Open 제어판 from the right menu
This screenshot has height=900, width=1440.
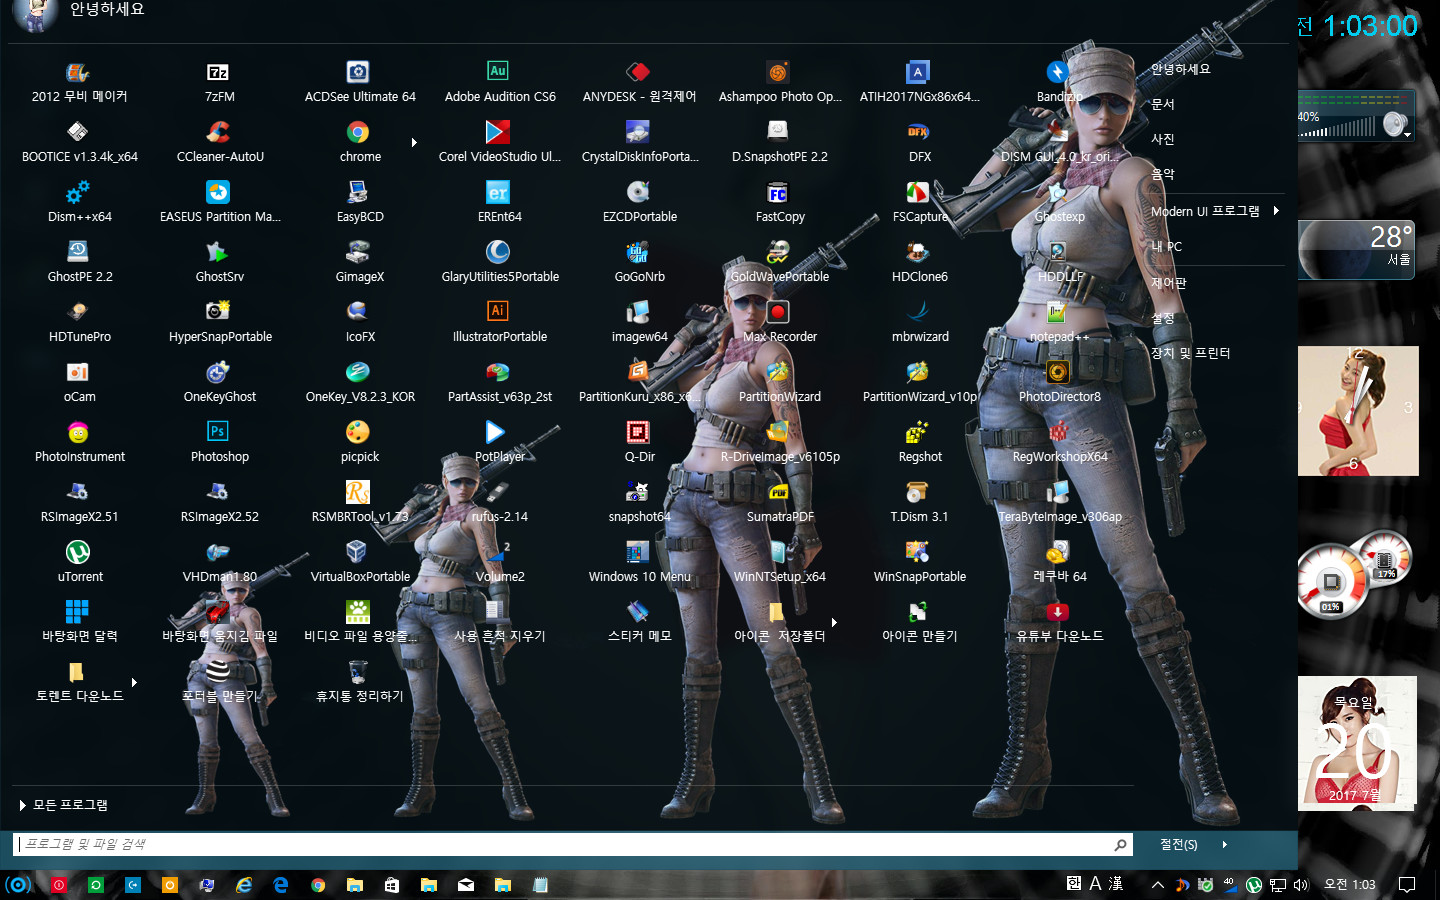(1168, 283)
